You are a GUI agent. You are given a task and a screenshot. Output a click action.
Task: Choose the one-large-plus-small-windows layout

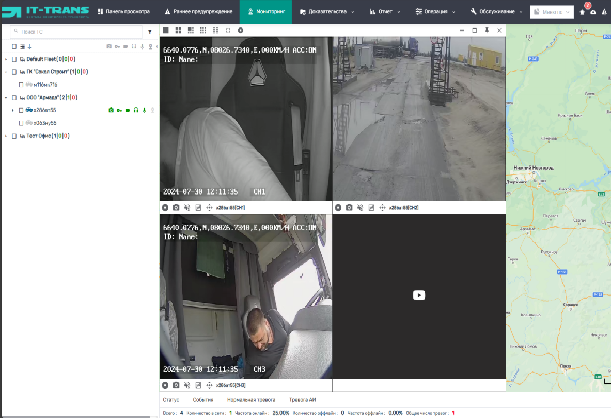click(x=190, y=30)
